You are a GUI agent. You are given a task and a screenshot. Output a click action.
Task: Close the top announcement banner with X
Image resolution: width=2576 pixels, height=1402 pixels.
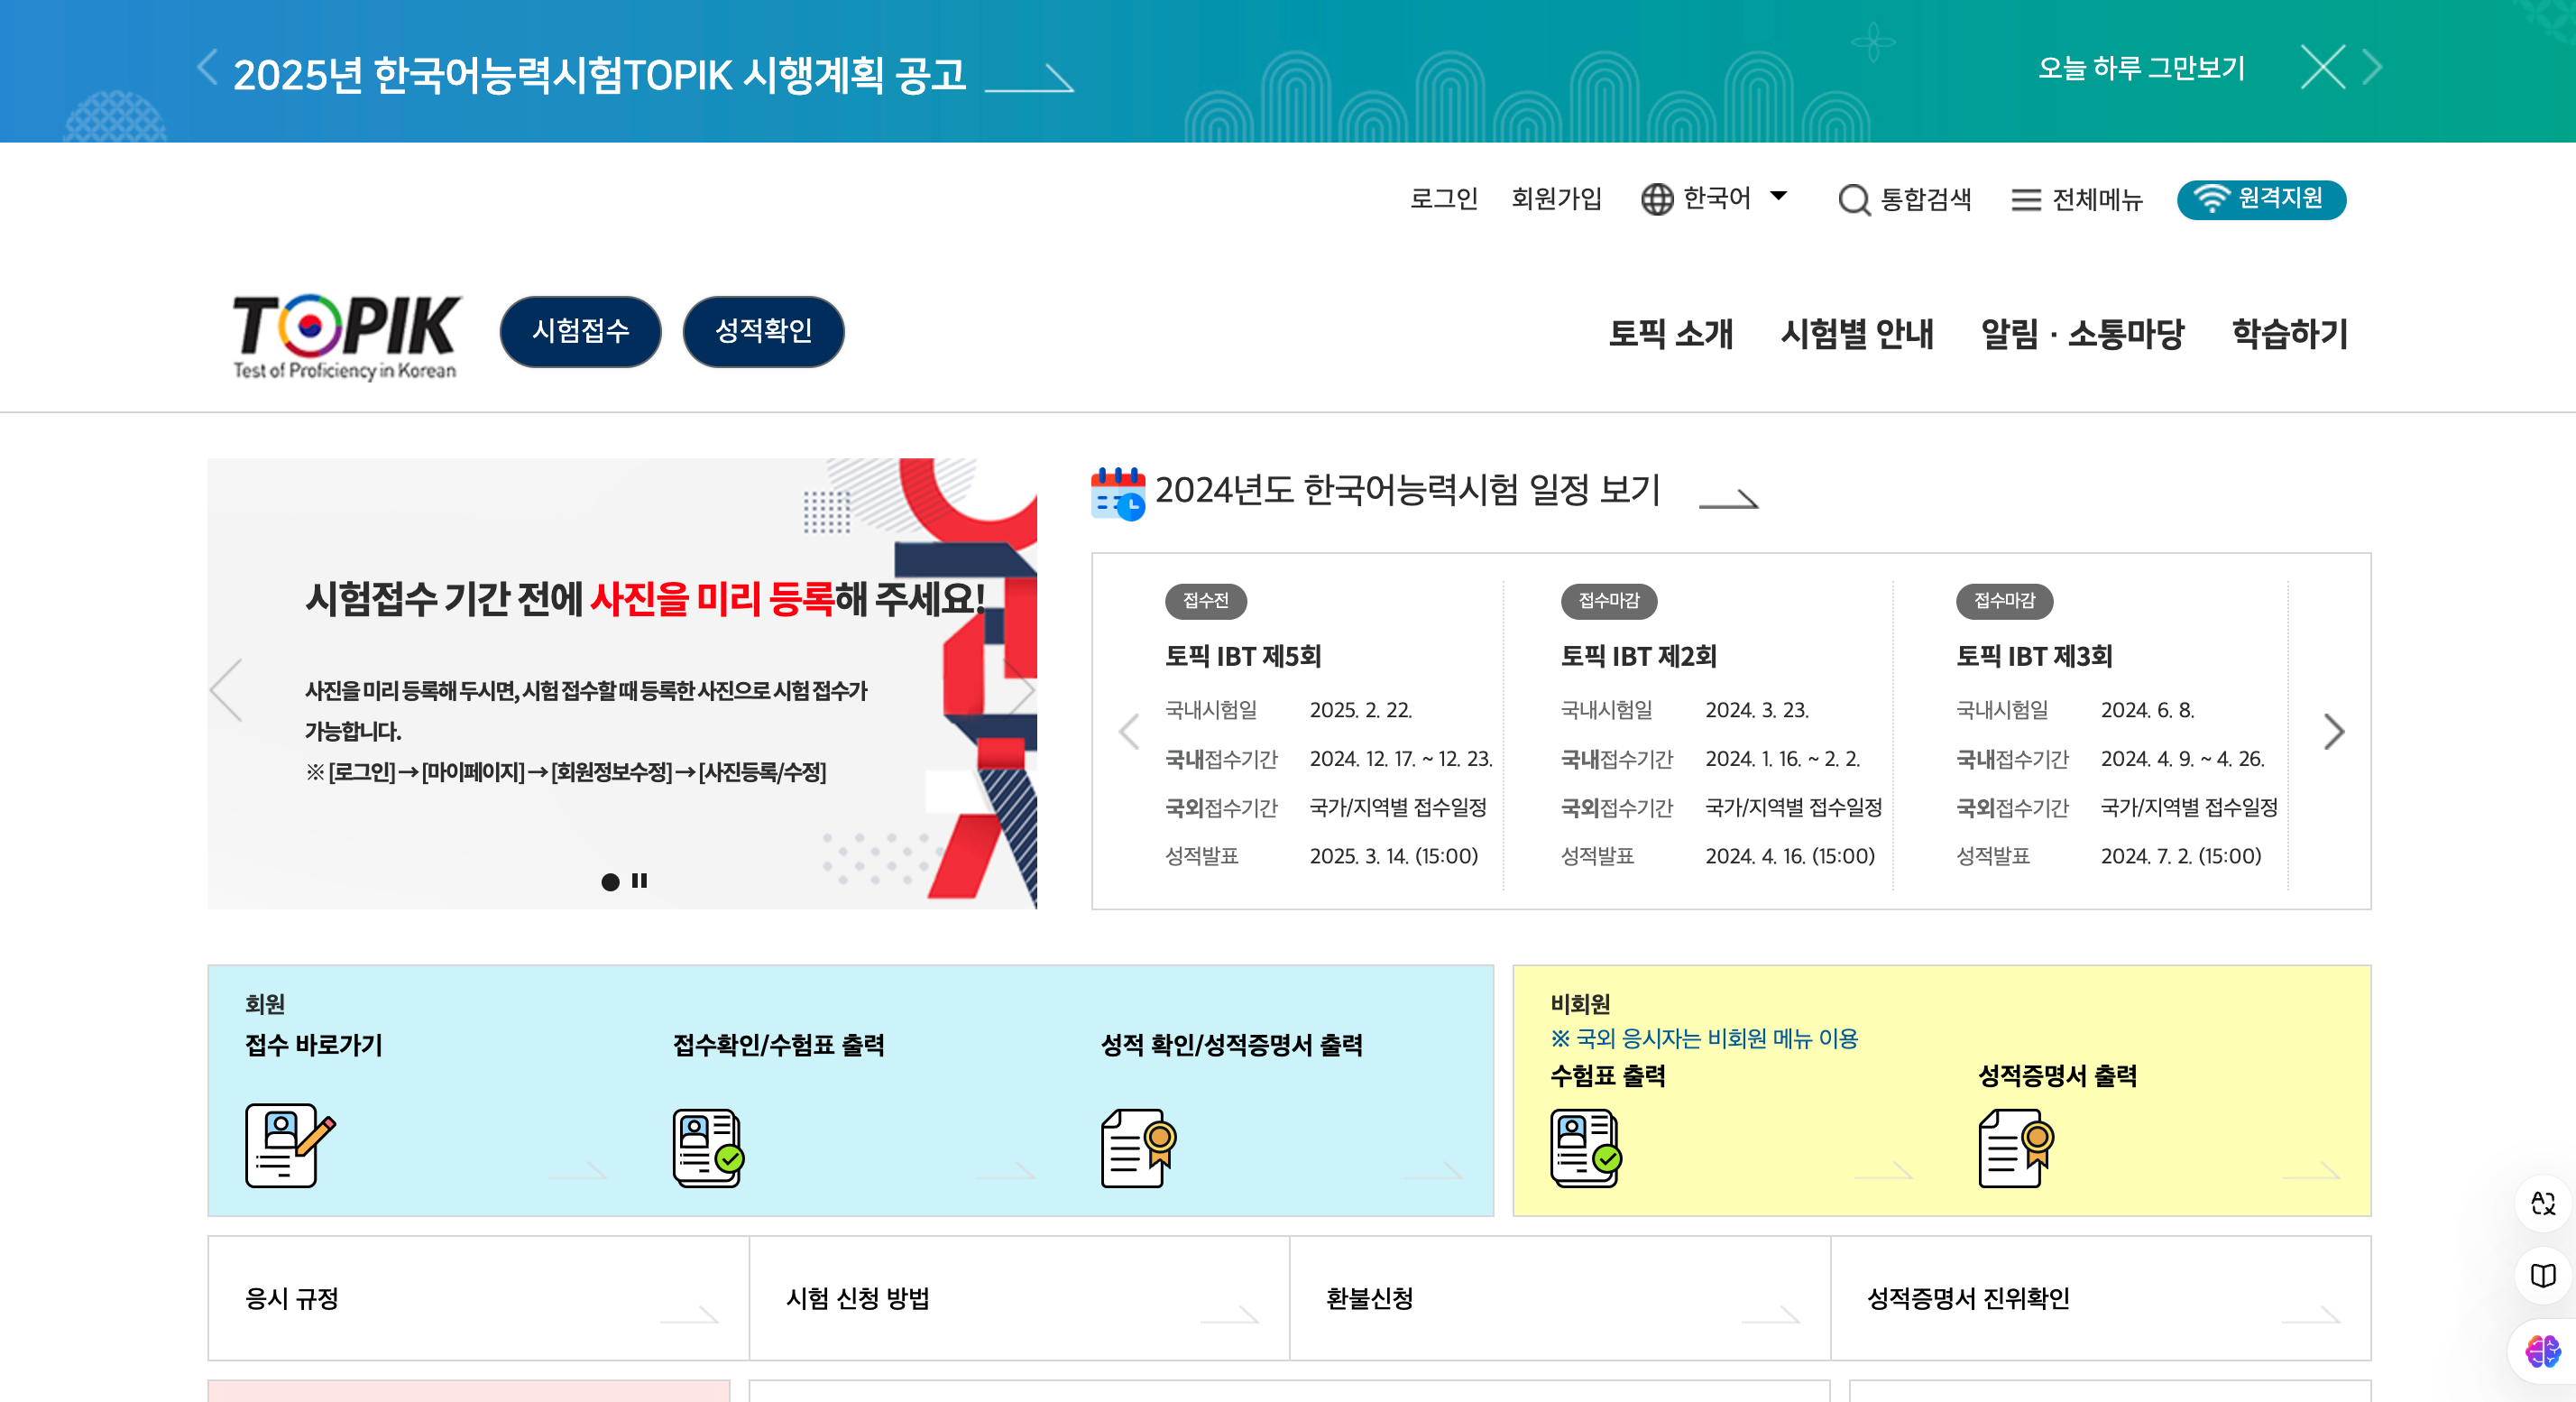tap(2322, 68)
